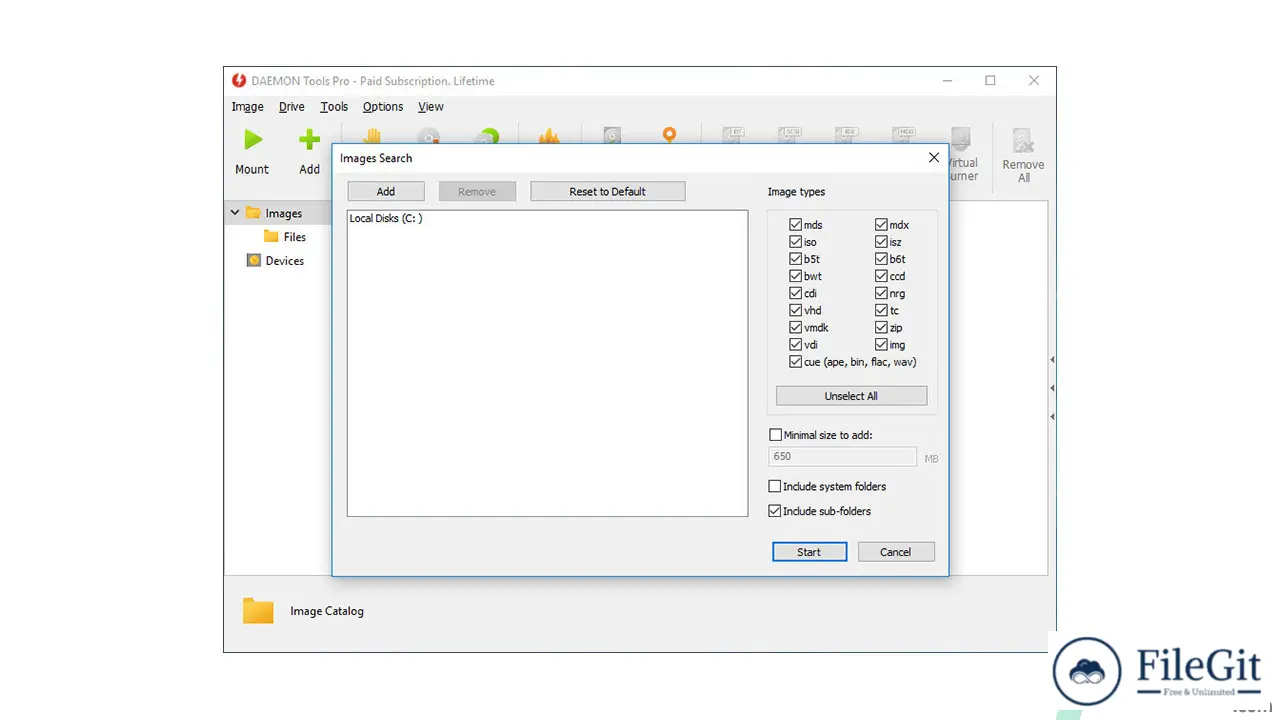Click the green plus Add icon
Viewport: 1280px width, 720px height.
pyautogui.click(x=310, y=140)
